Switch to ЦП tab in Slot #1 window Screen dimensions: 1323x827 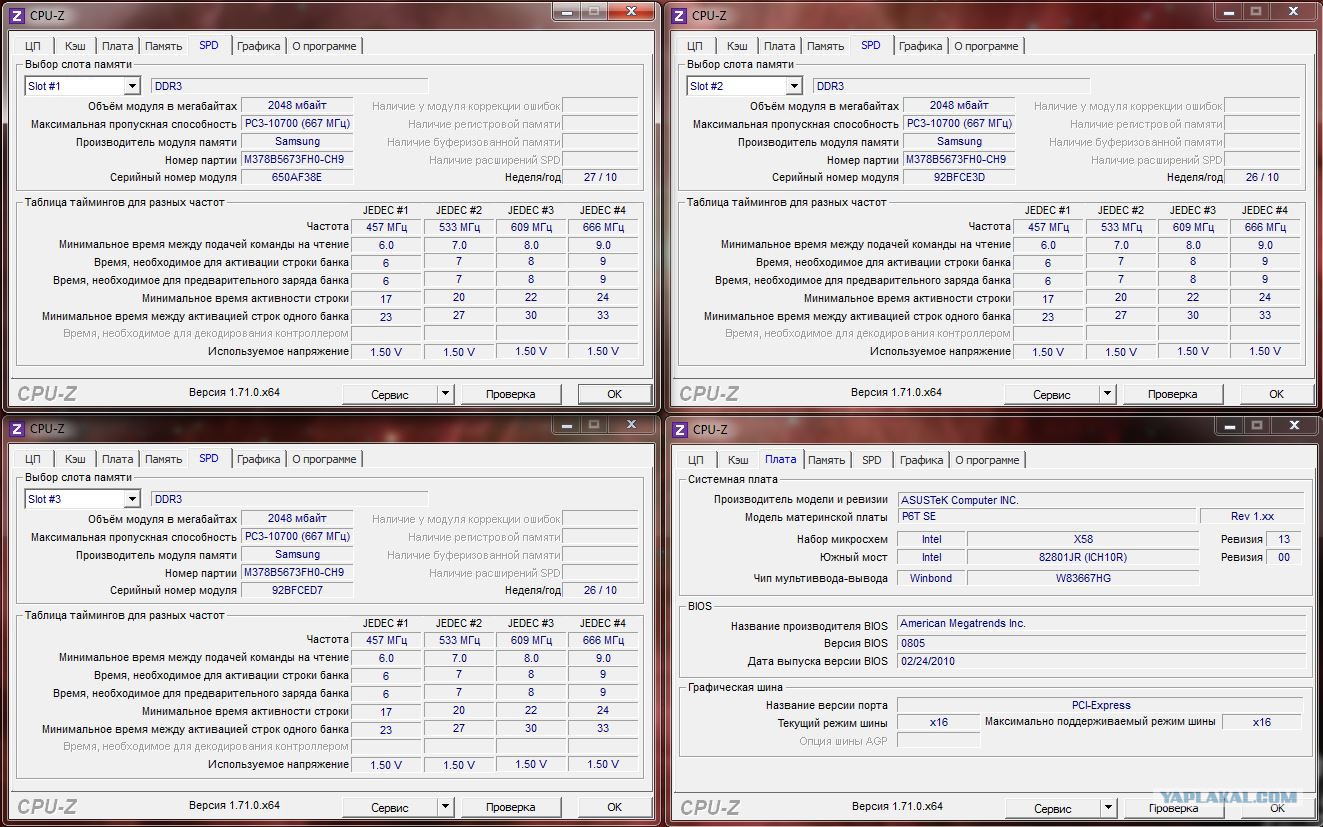[x=33, y=46]
